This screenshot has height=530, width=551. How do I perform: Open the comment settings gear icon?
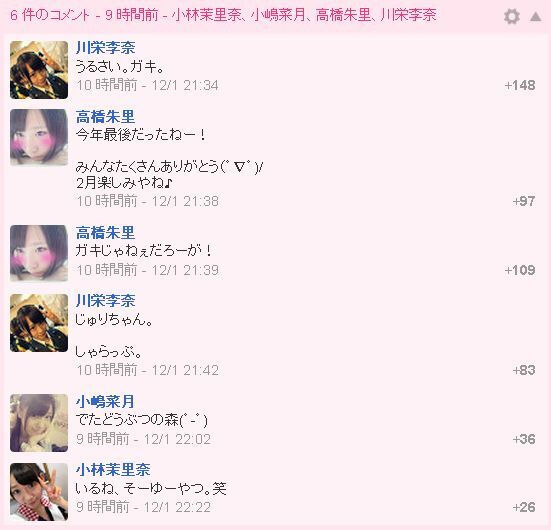pyautogui.click(x=512, y=16)
